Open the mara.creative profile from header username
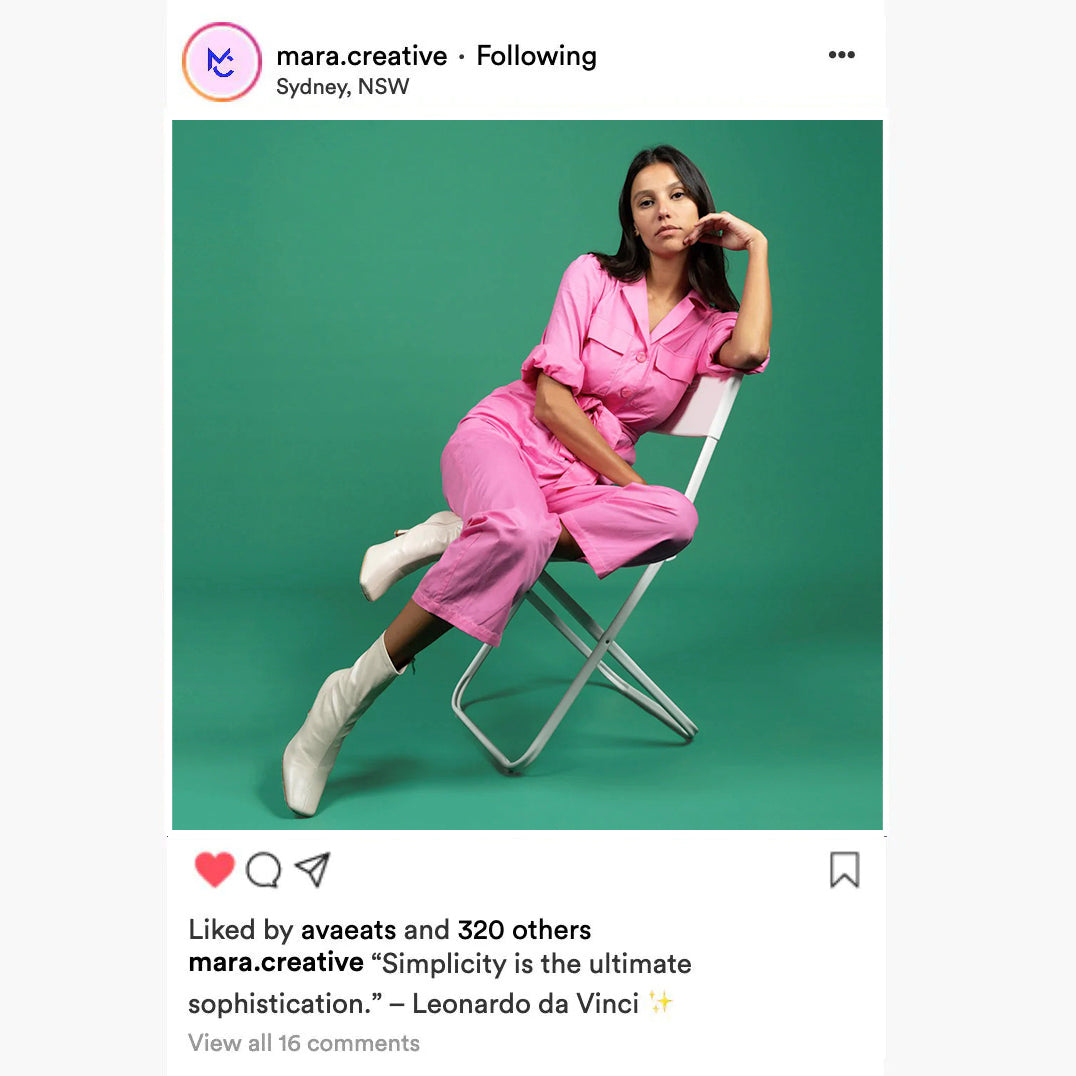This screenshot has width=1076, height=1076. tap(362, 56)
